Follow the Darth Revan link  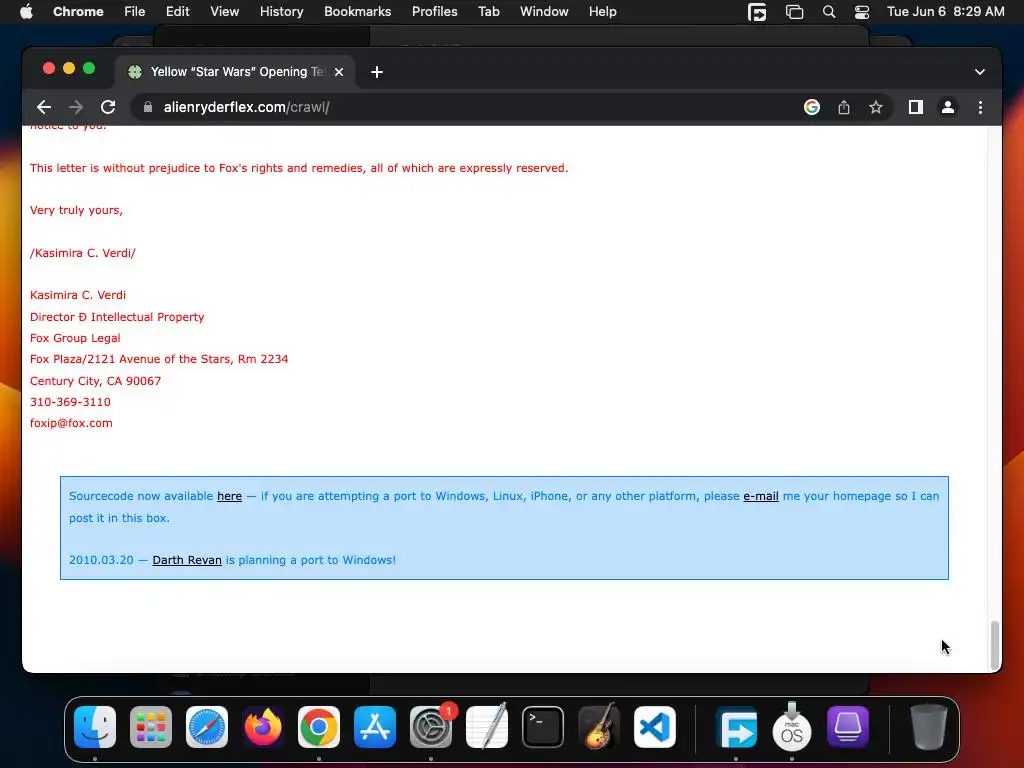point(187,560)
